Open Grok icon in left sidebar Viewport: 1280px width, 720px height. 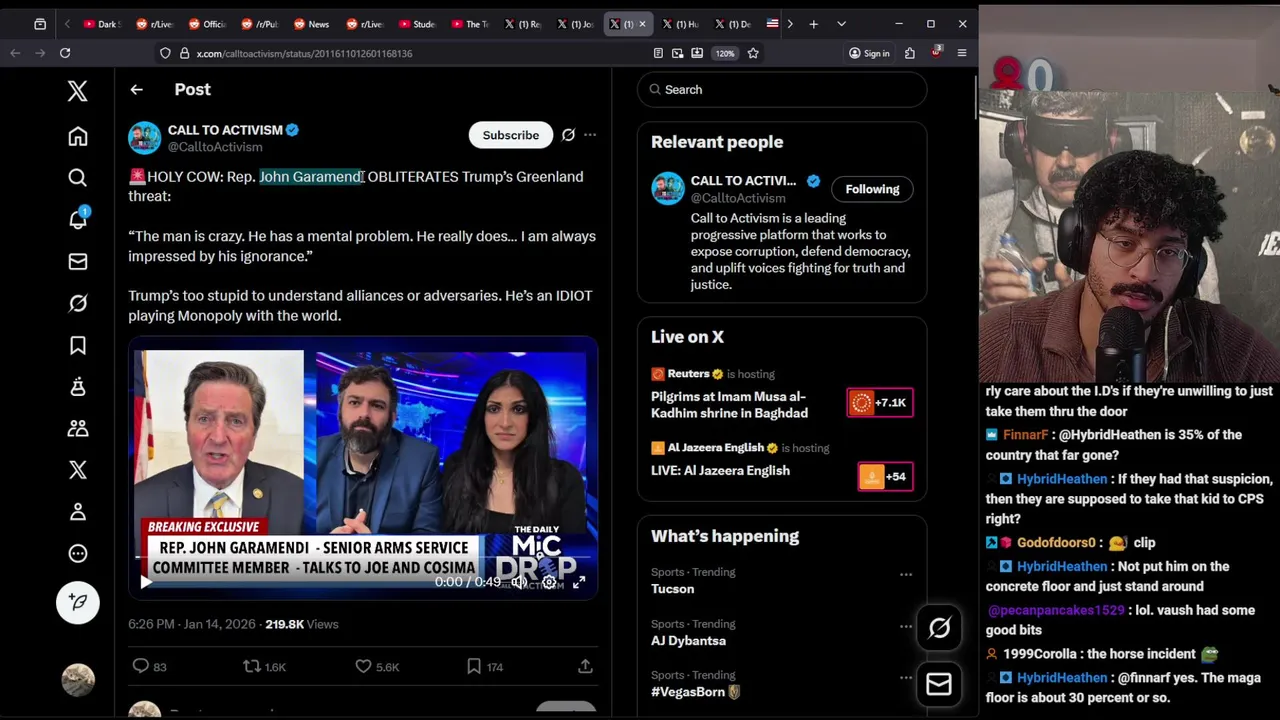(x=77, y=303)
